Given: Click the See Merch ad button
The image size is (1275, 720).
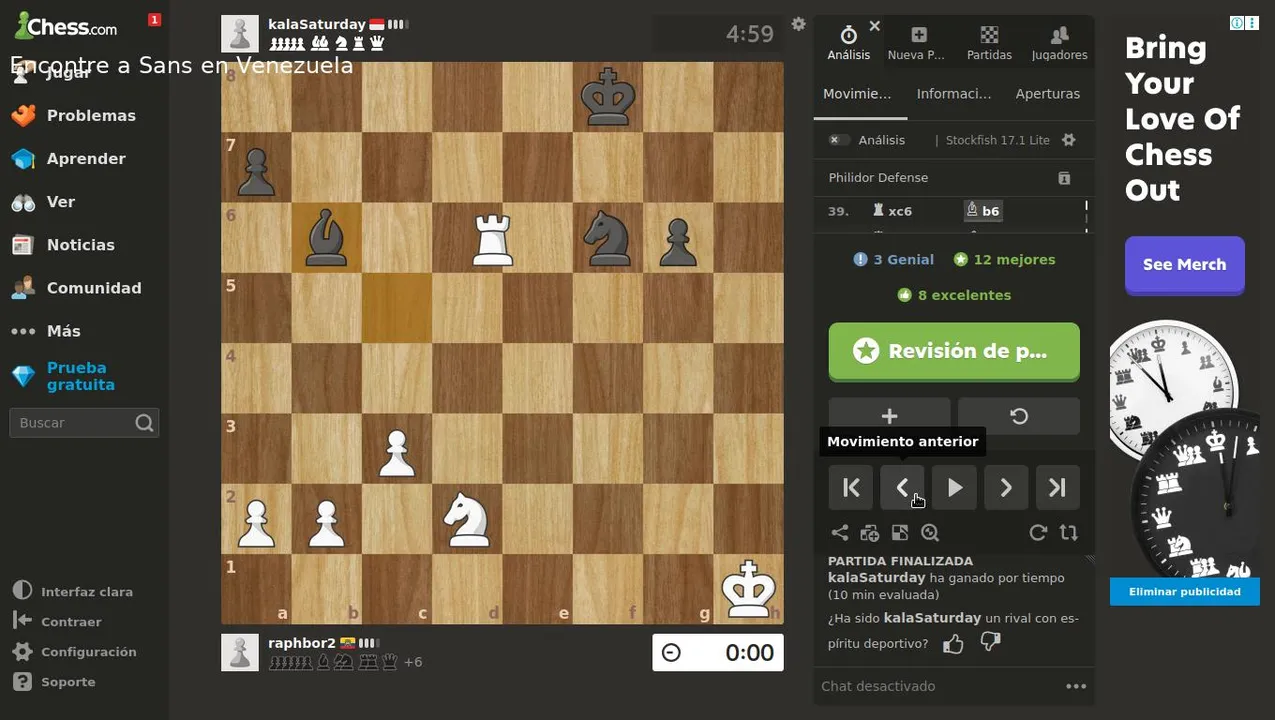Looking at the screenshot, I should (x=1184, y=265).
